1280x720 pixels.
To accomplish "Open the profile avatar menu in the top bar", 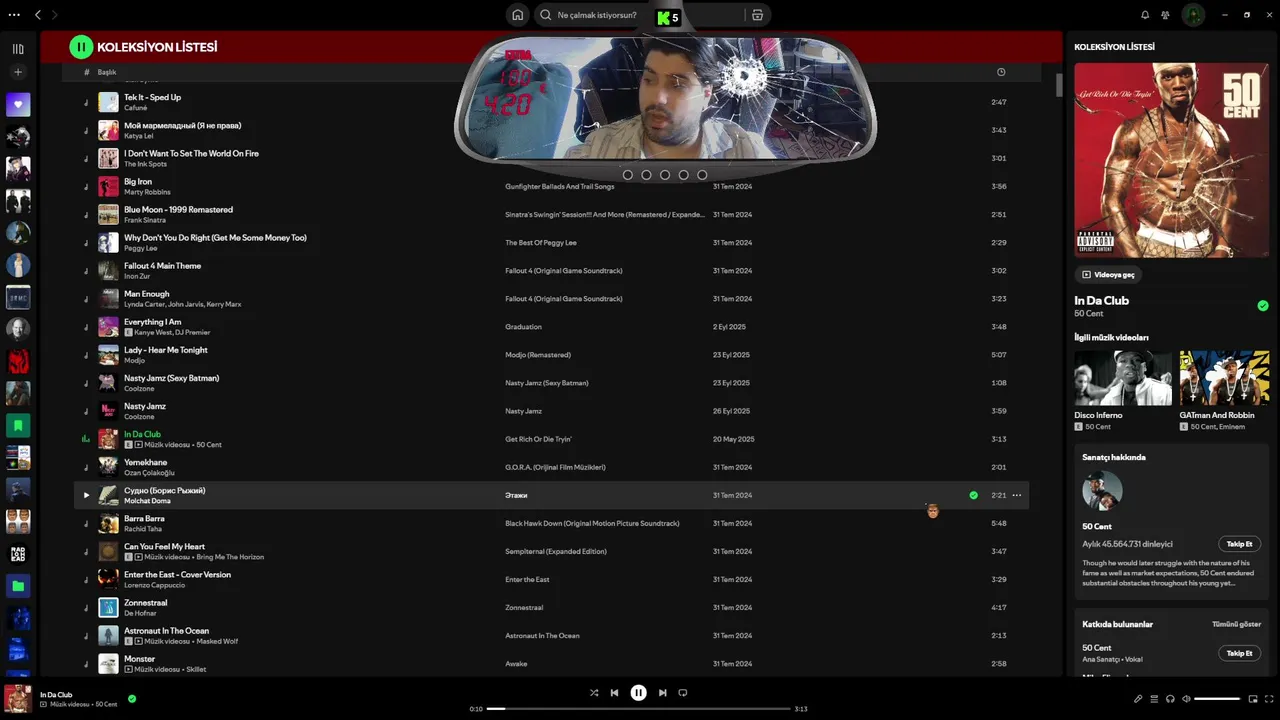I will (1193, 15).
